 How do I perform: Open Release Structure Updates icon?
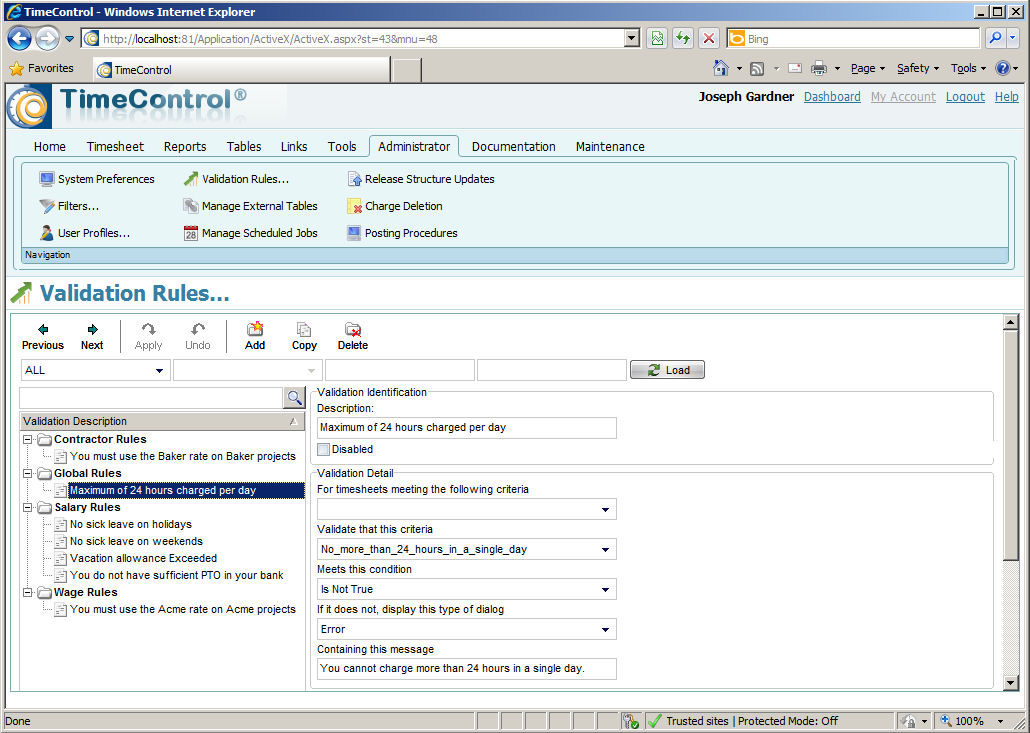pos(354,179)
